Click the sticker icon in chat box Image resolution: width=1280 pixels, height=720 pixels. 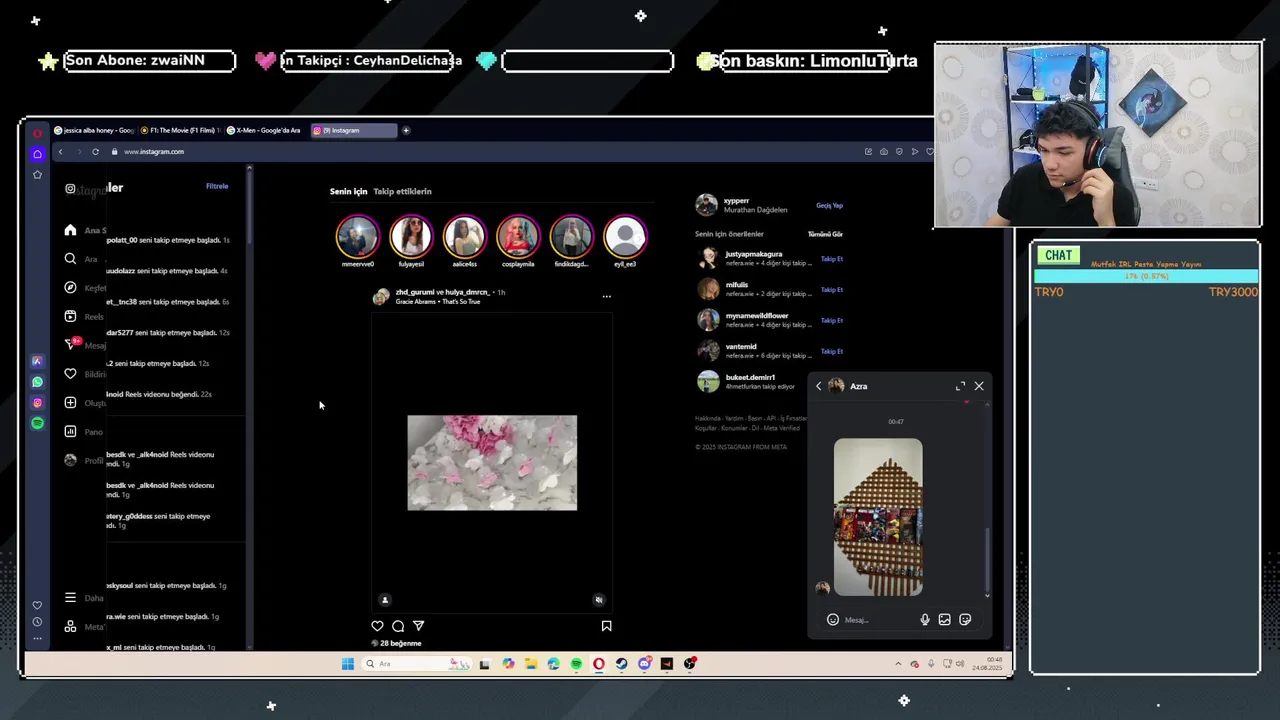[x=965, y=620]
